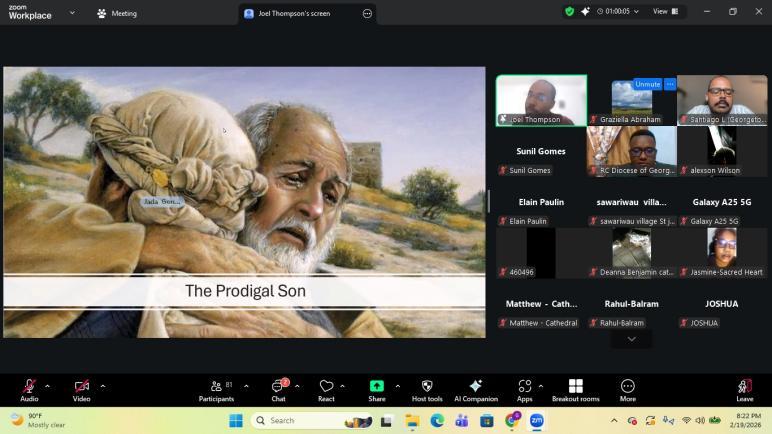The height and width of the screenshot is (434, 772).
Task: Open the Chat panel
Action: 279,390
